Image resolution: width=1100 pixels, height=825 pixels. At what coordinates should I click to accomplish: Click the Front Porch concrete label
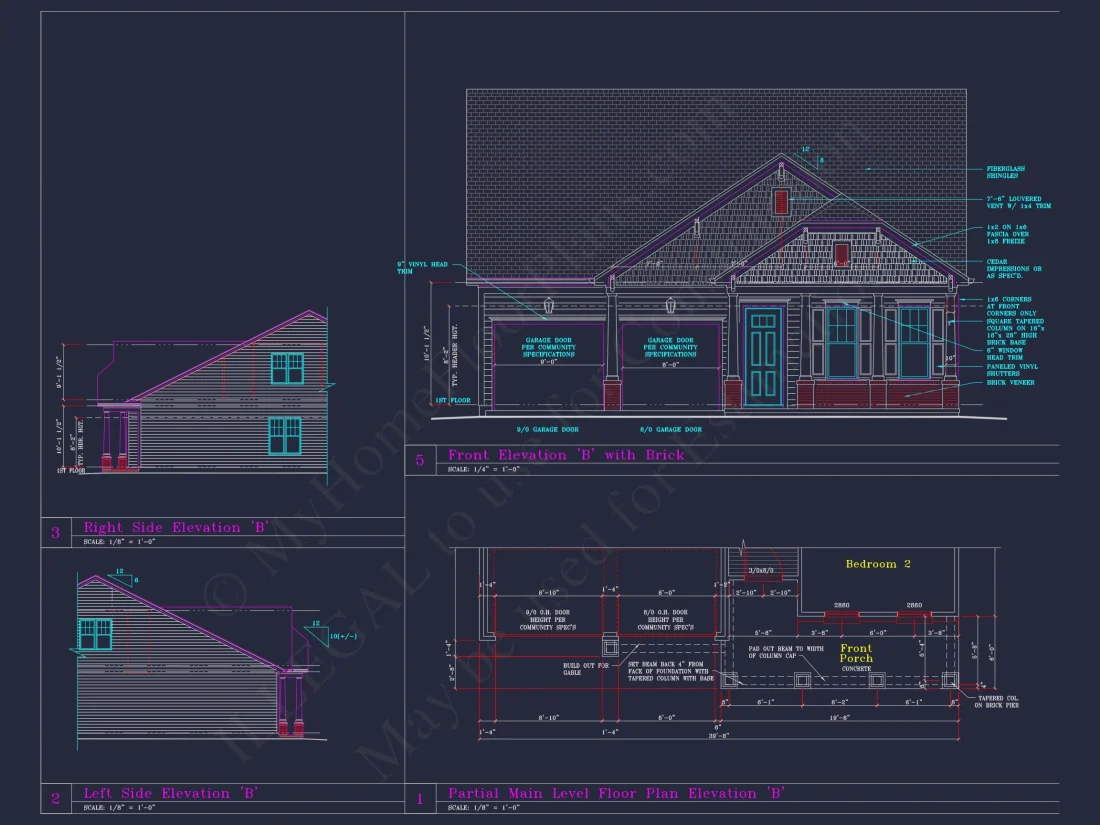(x=855, y=655)
